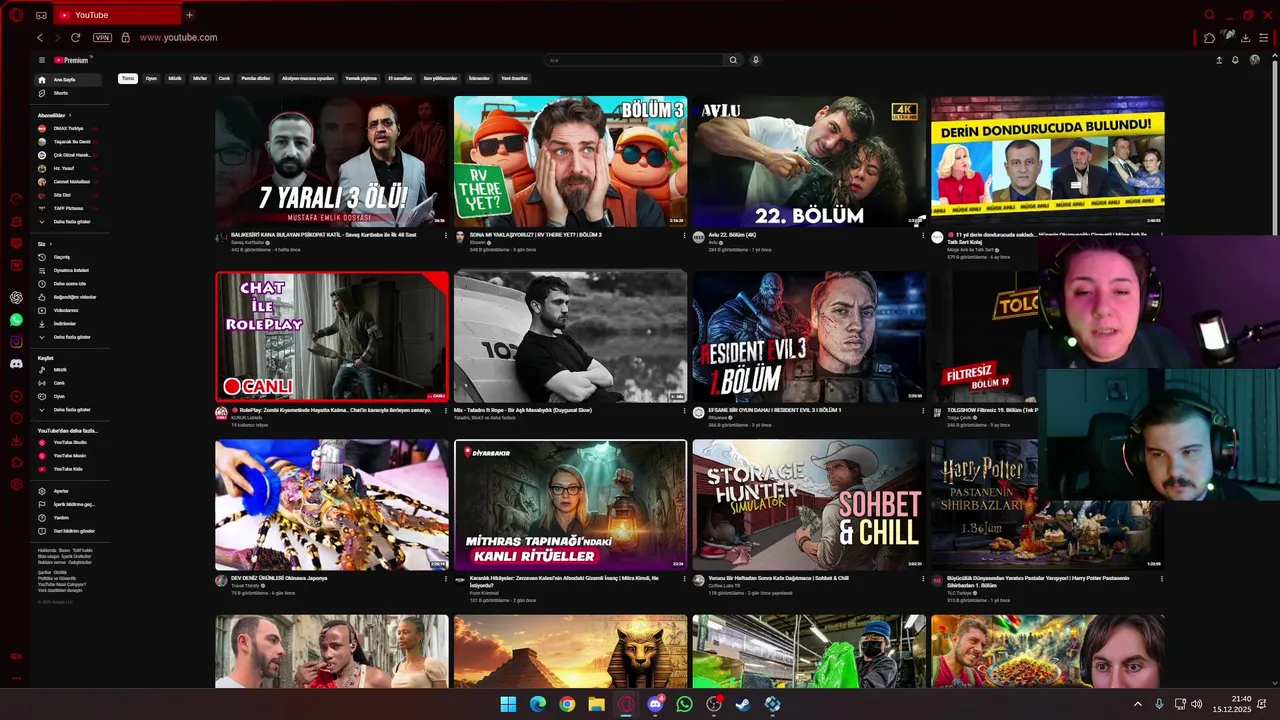Reload the page in browser toolbar
This screenshot has height=720, width=1280.
(x=75, y=37)
